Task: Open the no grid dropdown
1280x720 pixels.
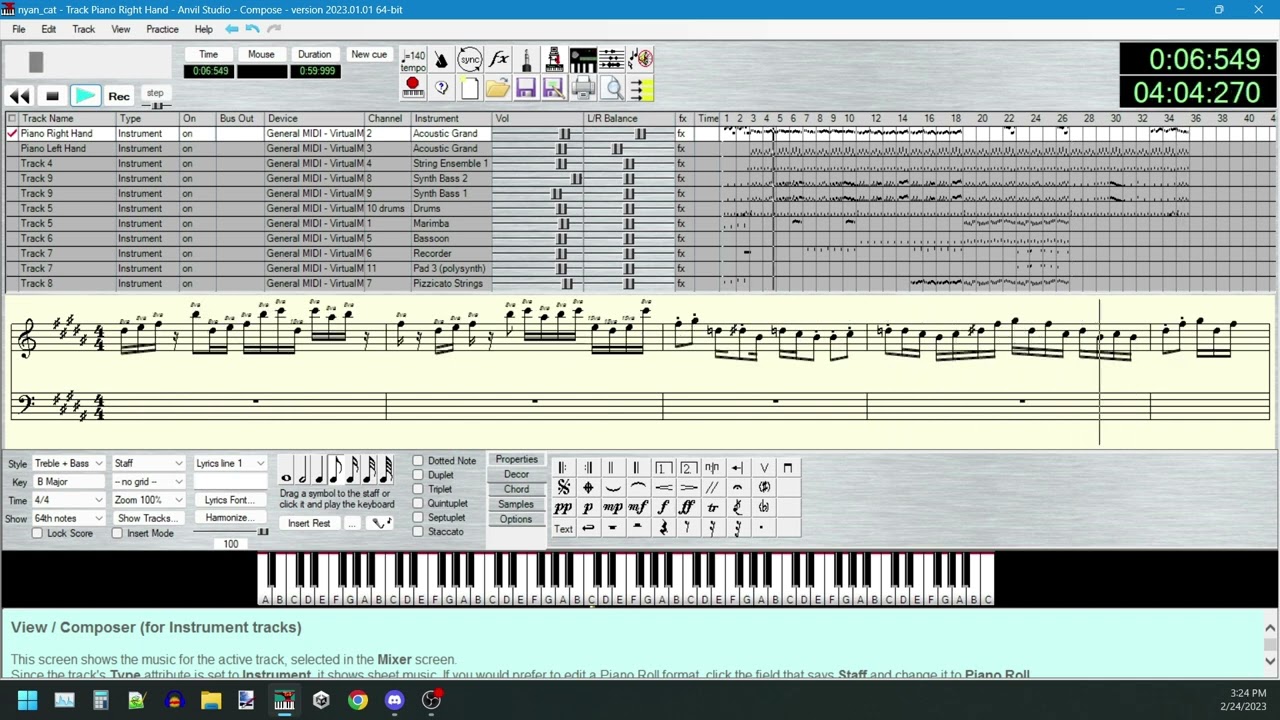Action: coord(148,482)
